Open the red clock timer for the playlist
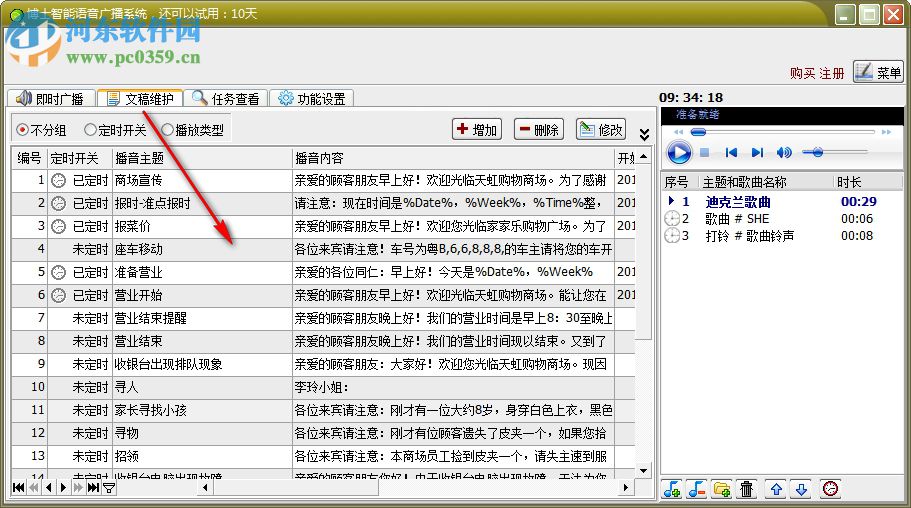 (x=830, y=489)
